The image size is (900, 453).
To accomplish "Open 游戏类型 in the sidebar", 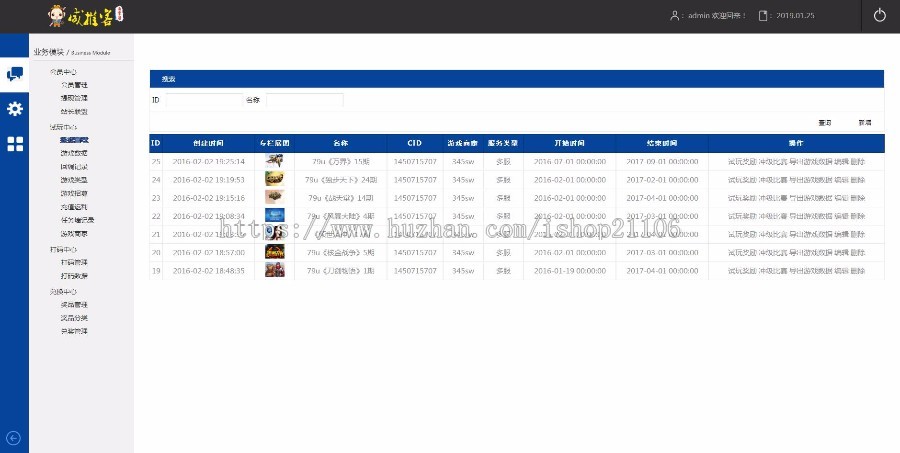I will 74,180.
